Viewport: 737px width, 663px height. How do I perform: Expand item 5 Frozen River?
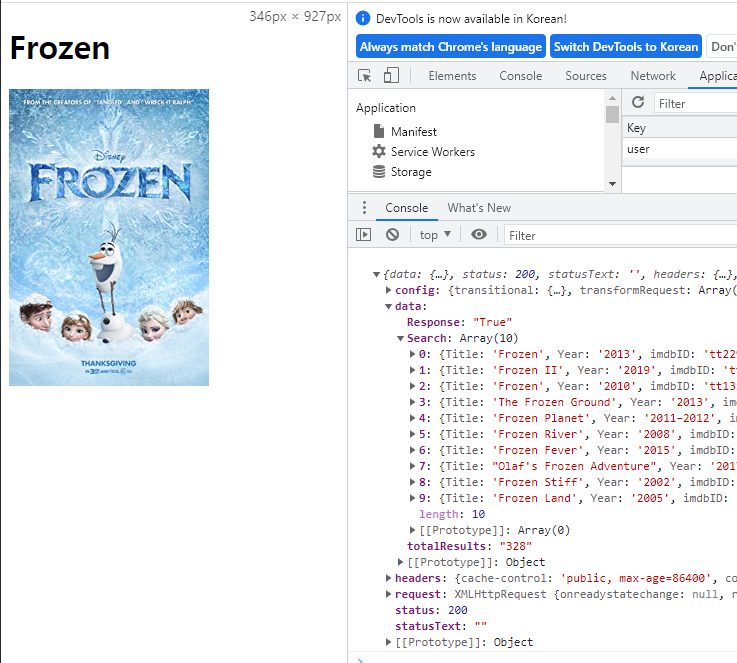click(412, 434)
